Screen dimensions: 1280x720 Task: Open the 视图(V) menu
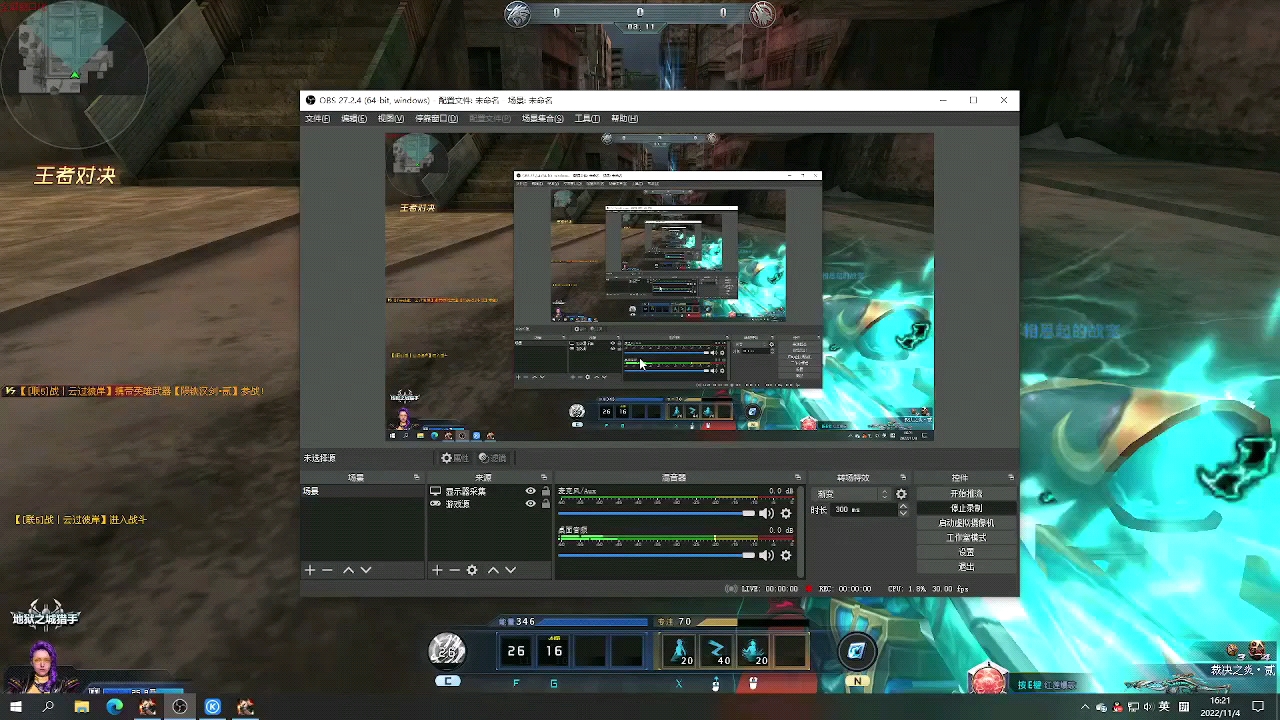coord(391,118)
